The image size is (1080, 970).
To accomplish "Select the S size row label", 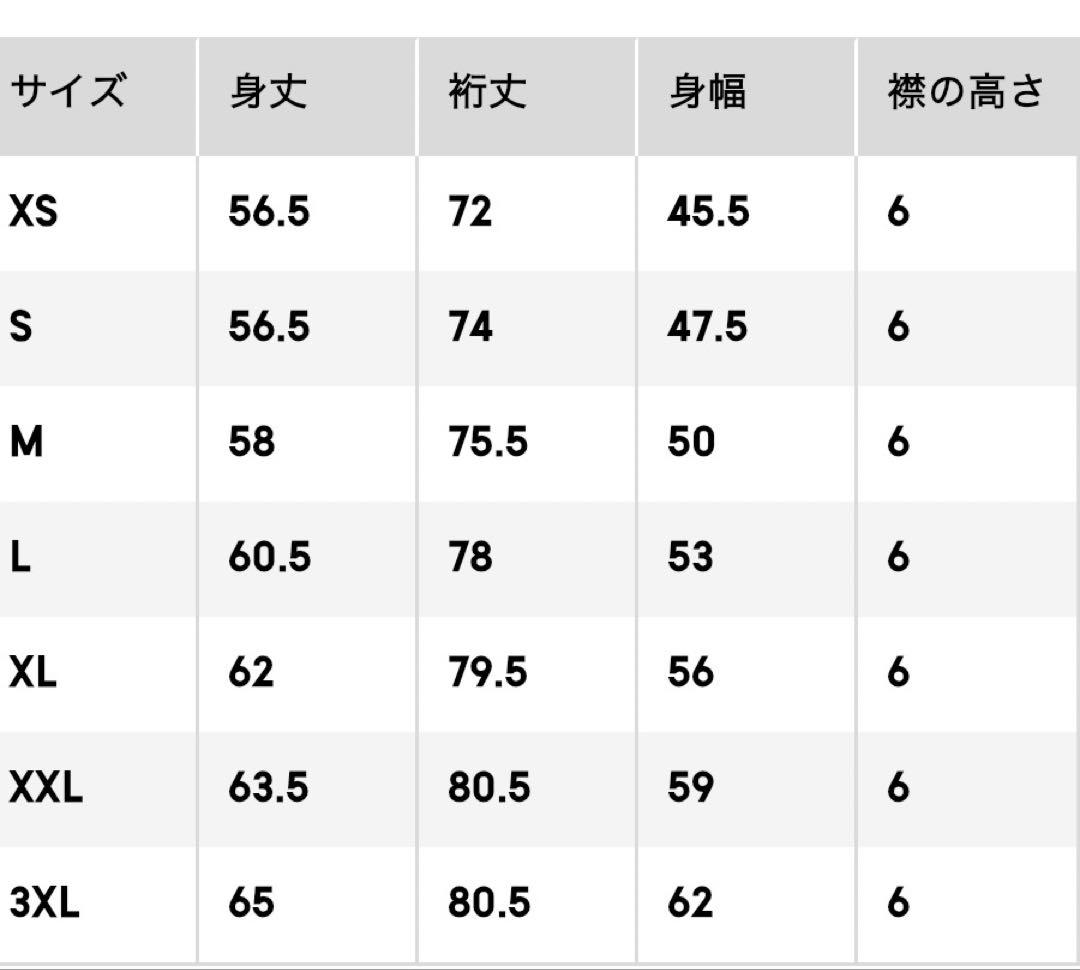I will (21, 327).
